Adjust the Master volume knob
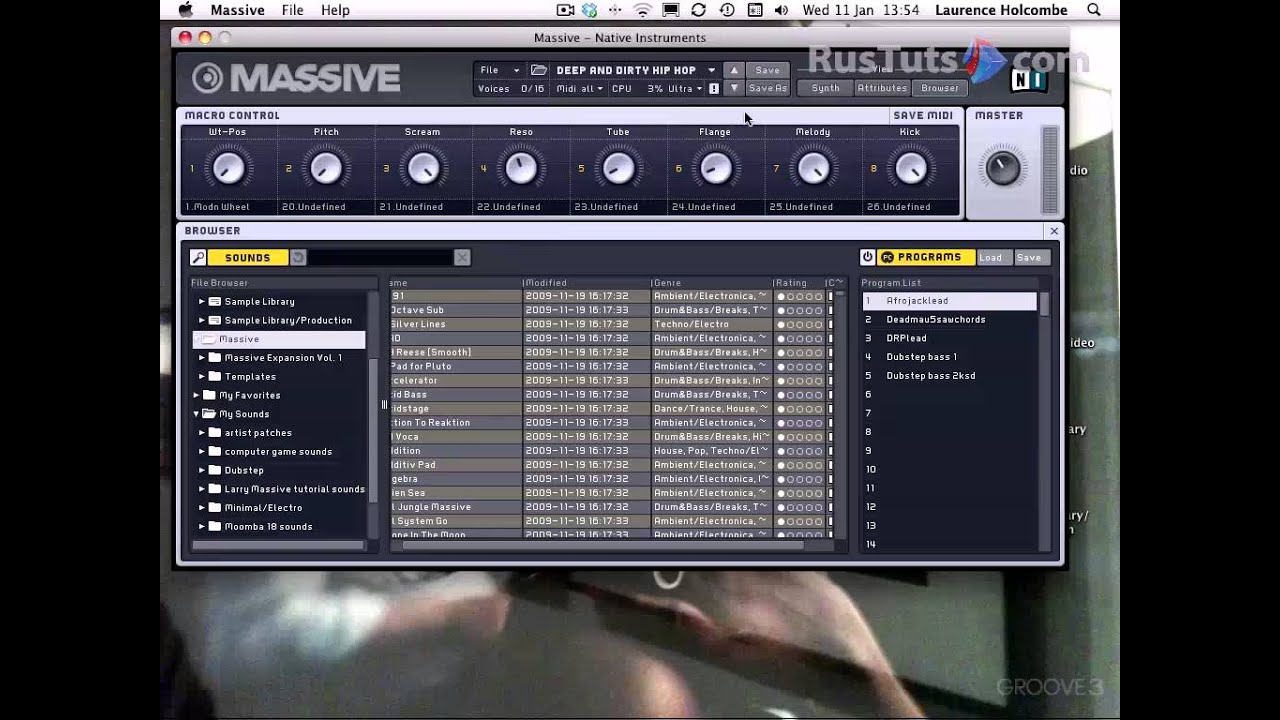The width and height of the screenshot is (1280, 720). click(x=1003, y=168)
